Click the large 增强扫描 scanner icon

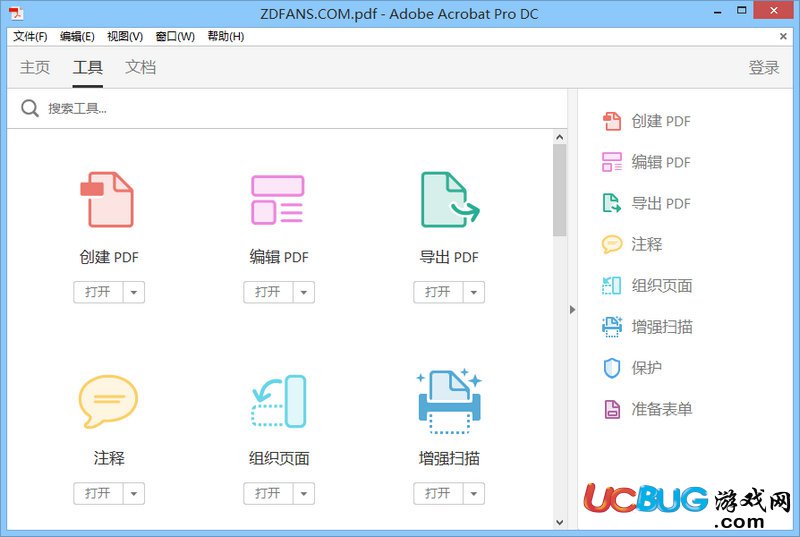[x=449, y=401]
